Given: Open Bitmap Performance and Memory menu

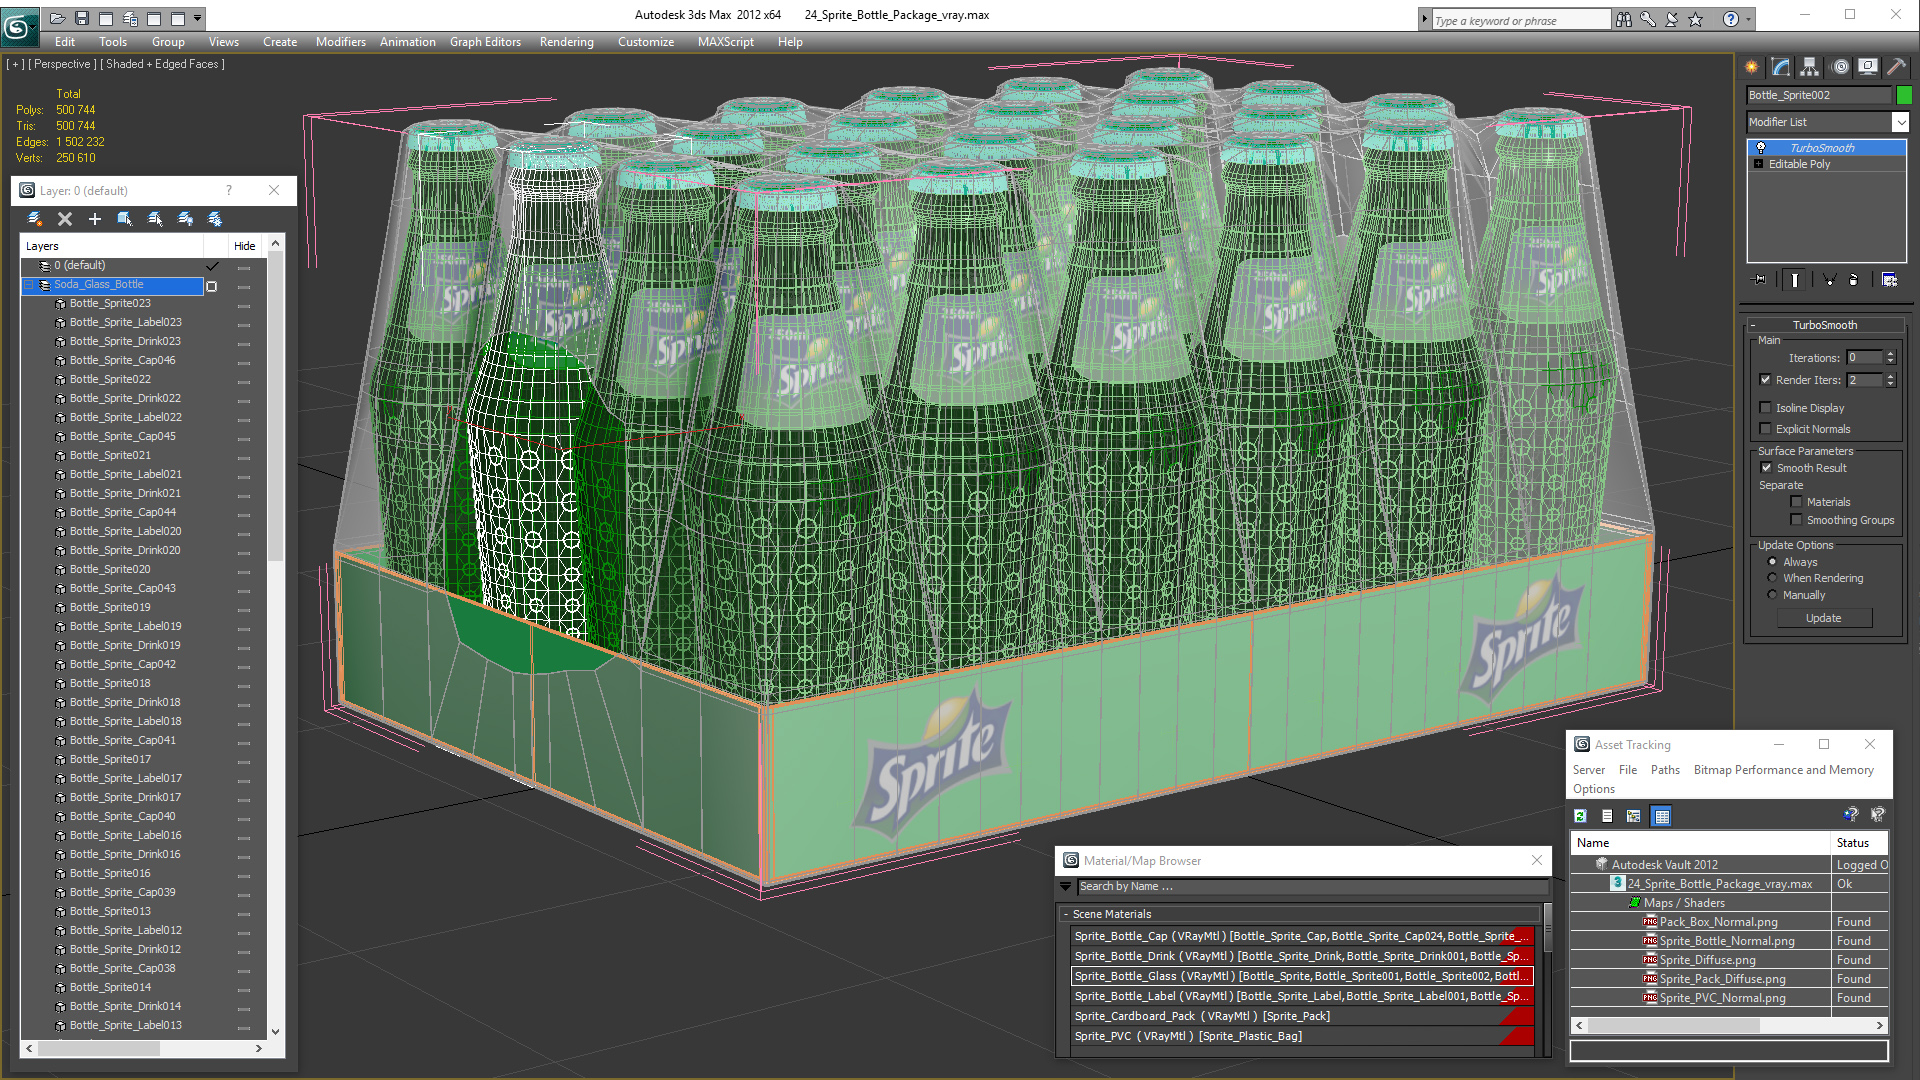Looking at the screenshot, I should [1783, 770].
